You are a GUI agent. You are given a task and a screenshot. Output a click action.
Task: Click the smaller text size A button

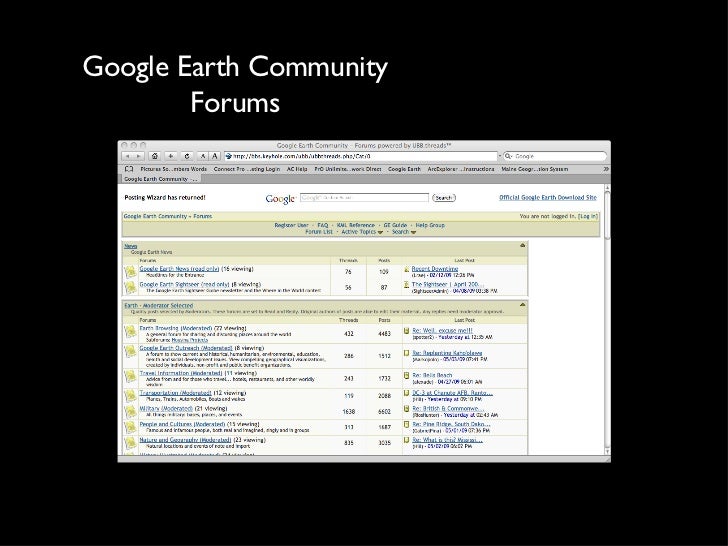202,156
